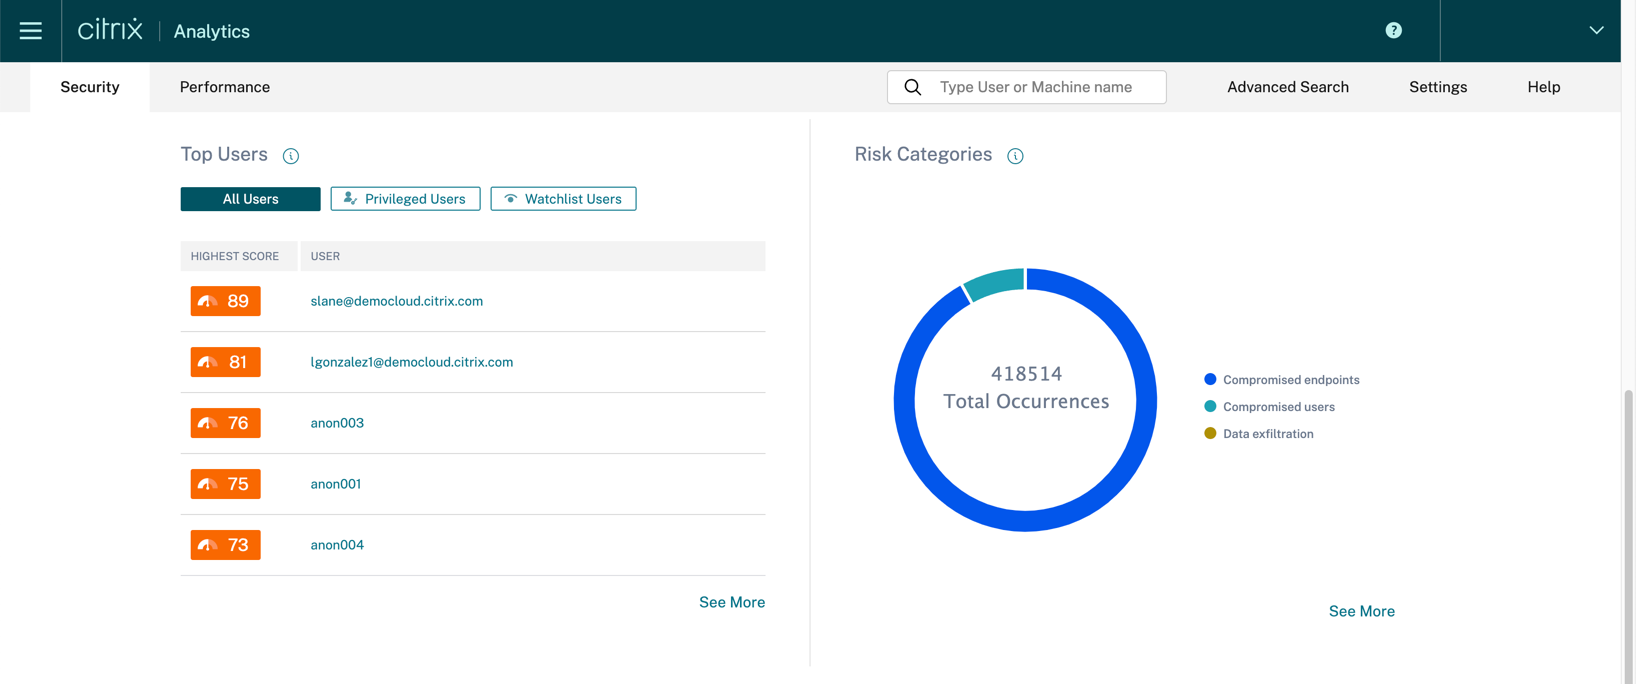Click the Compromised endpoints legend swatch
Image resolution: width=1636 pixels, height=684 pixels.
click(1210, 380)
